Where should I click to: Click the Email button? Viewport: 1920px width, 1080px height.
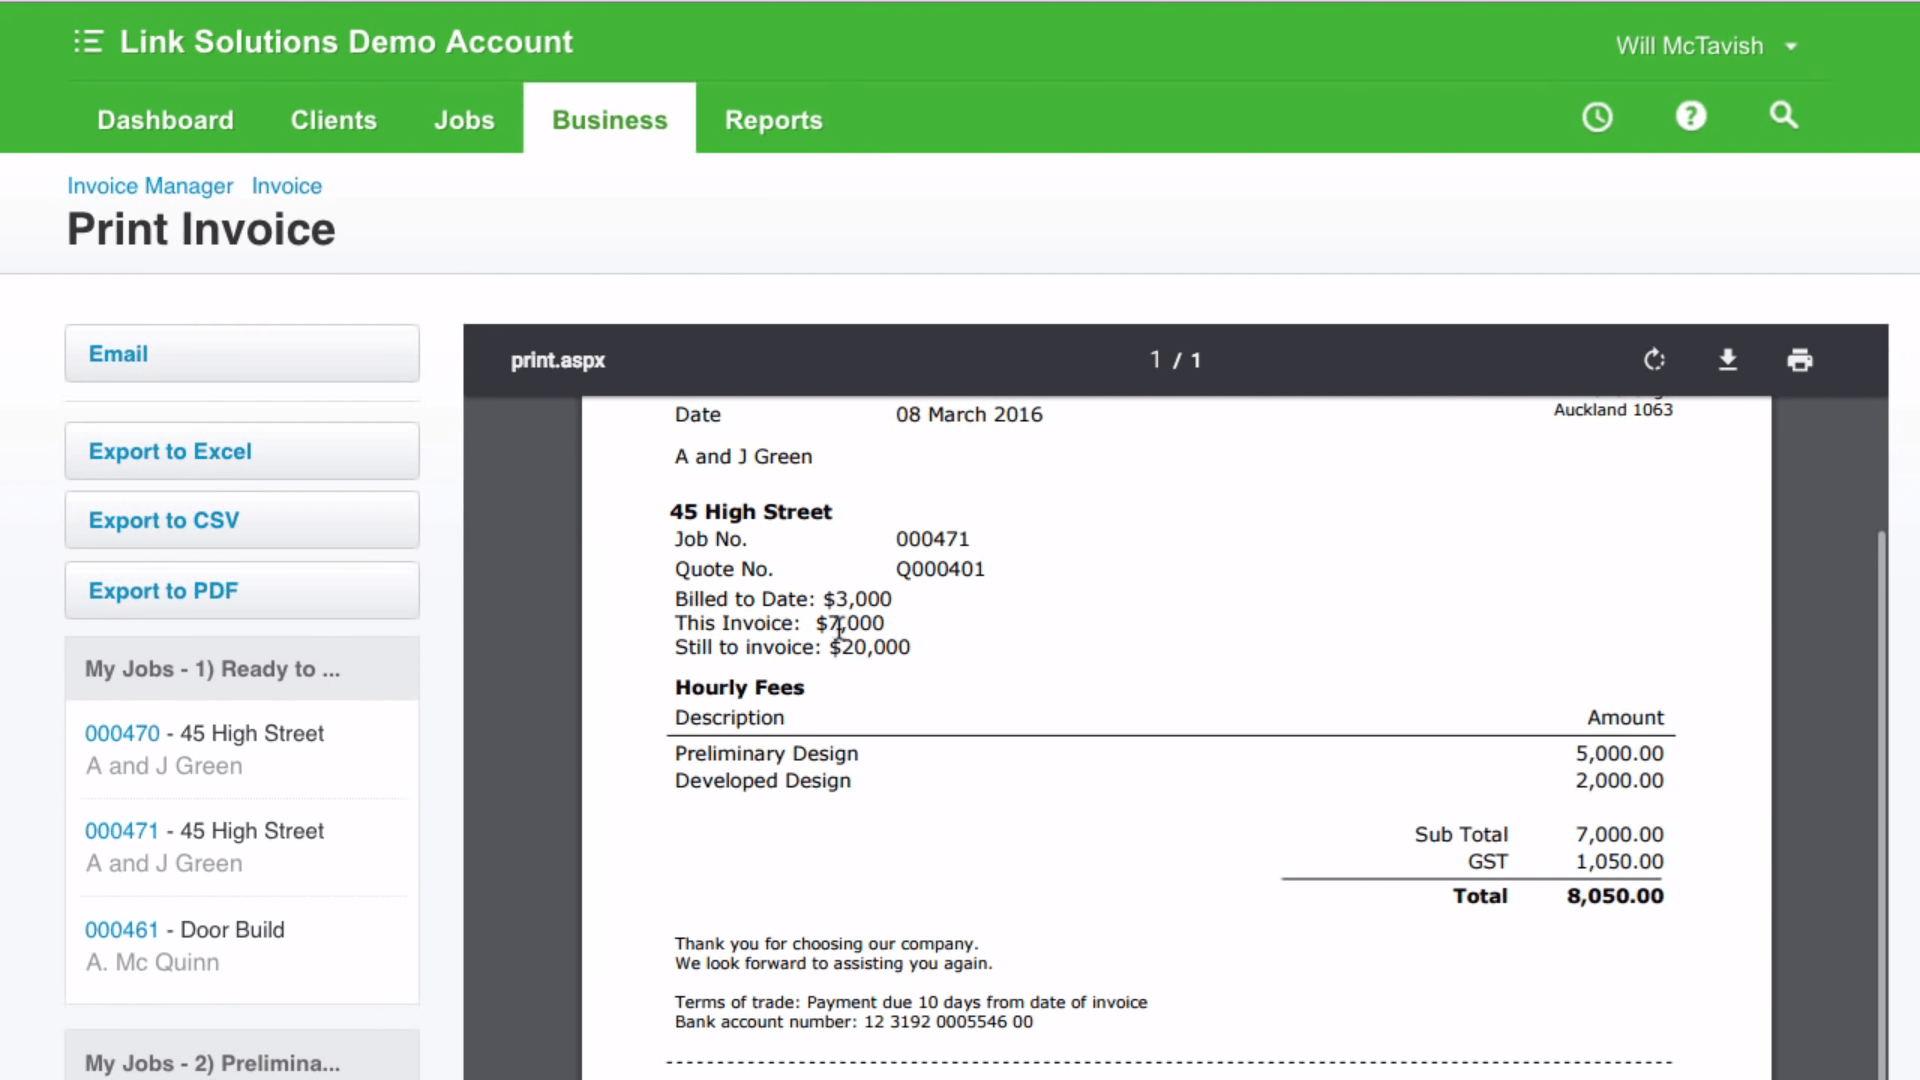click(x=242, y=354)
